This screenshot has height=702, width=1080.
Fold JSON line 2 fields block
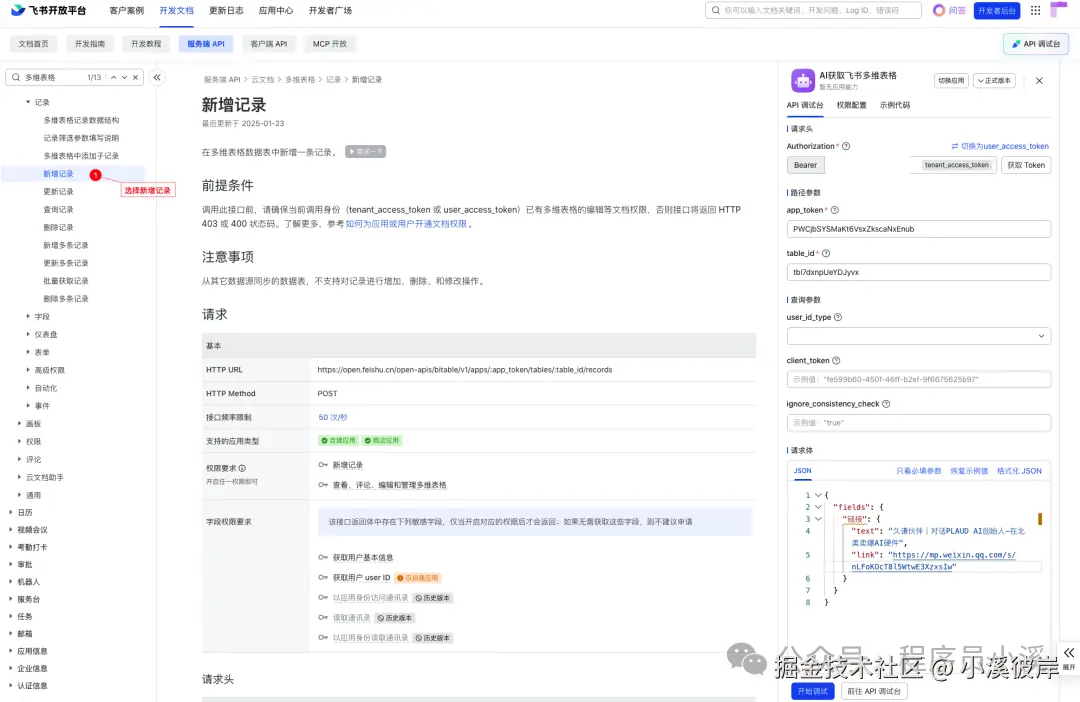(818, 507)
